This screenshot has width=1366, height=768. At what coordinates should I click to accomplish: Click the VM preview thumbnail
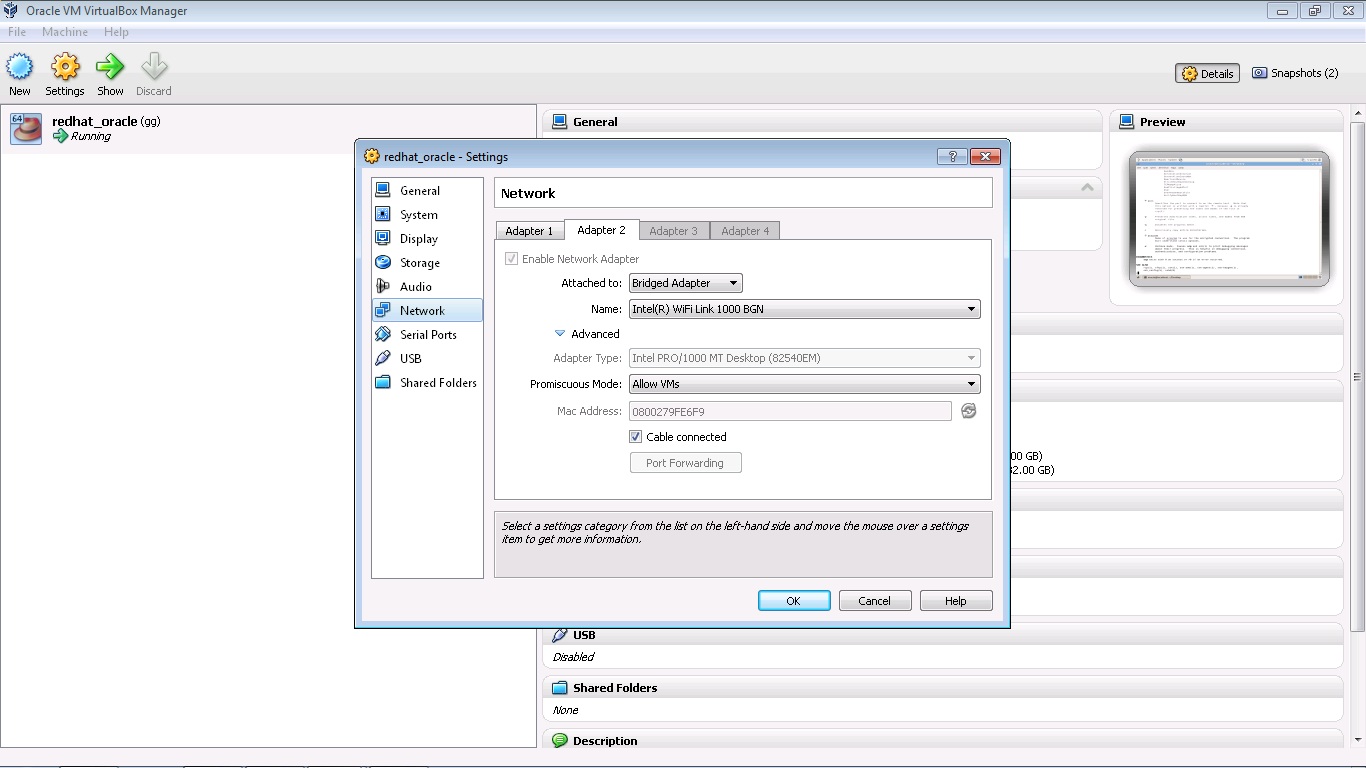coord(1229,219)
